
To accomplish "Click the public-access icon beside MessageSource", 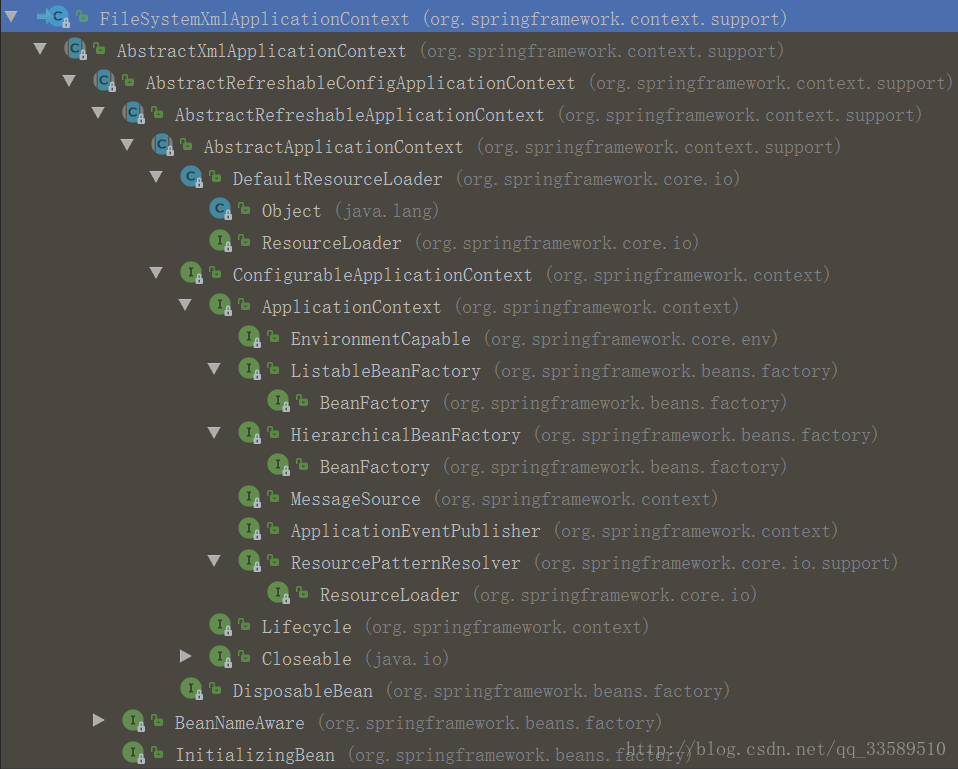I will point(274,497).
